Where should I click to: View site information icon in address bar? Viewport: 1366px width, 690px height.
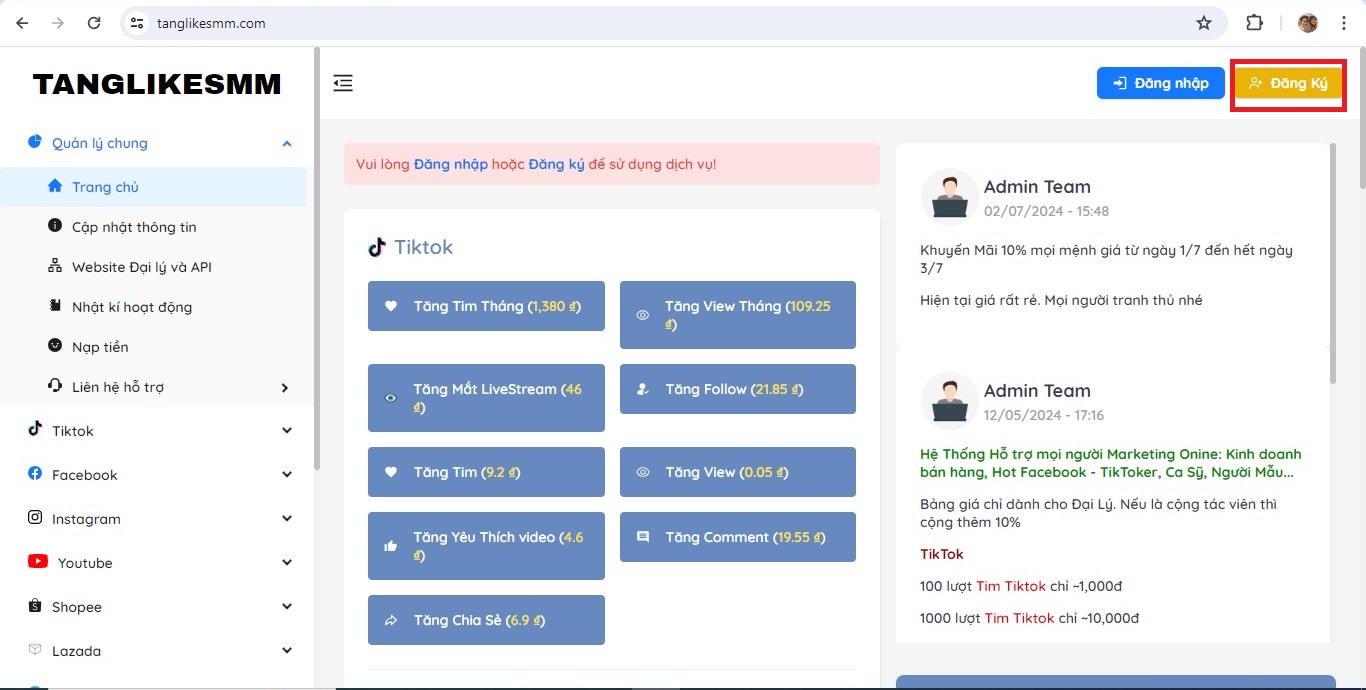click(x=138, y=23)
